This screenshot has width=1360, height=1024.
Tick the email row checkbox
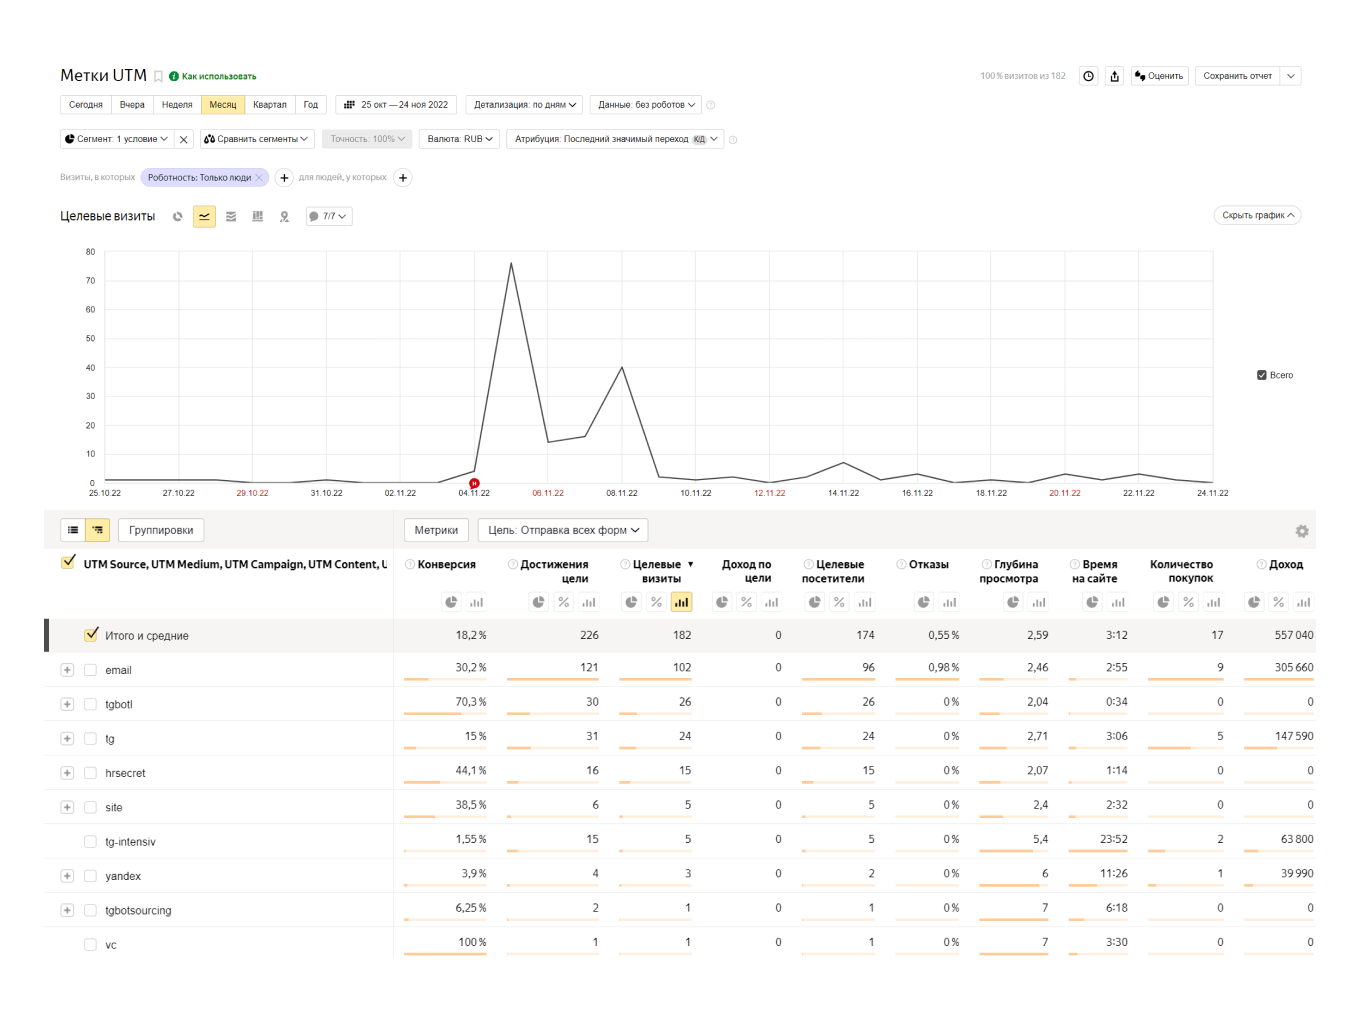(x=90, y=671)
